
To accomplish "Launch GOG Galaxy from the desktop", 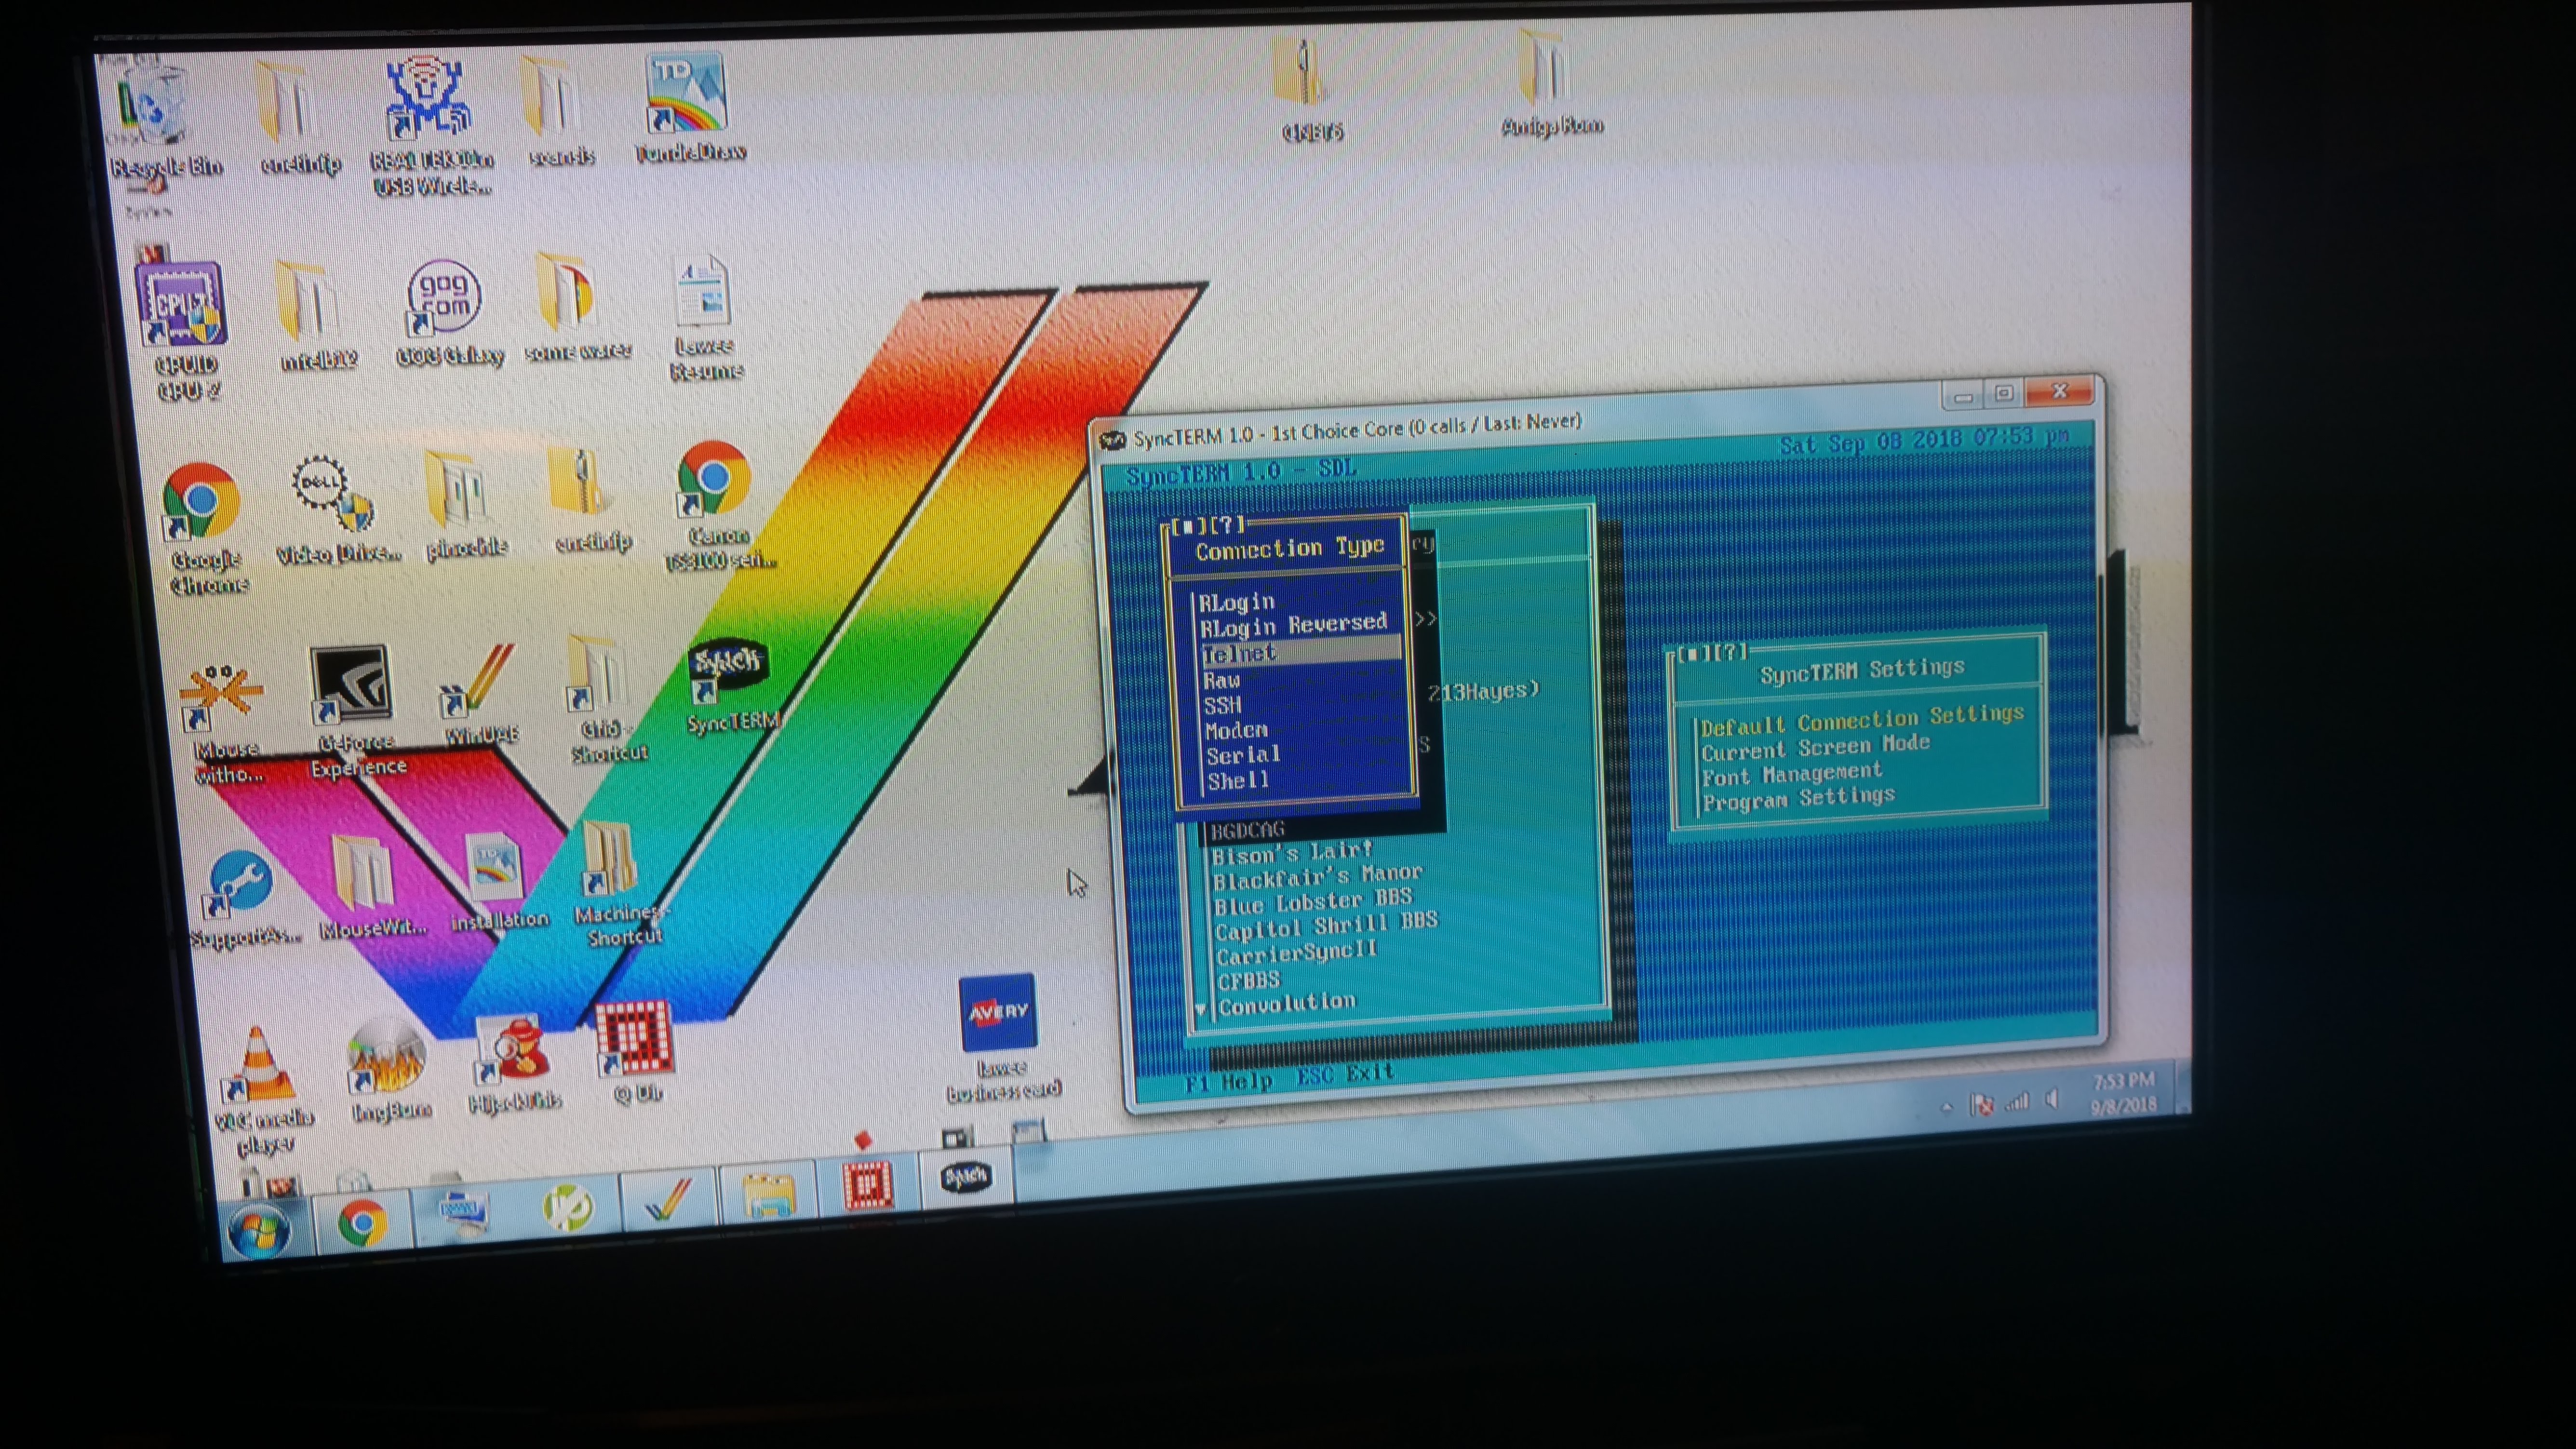I will click(447, 312).
